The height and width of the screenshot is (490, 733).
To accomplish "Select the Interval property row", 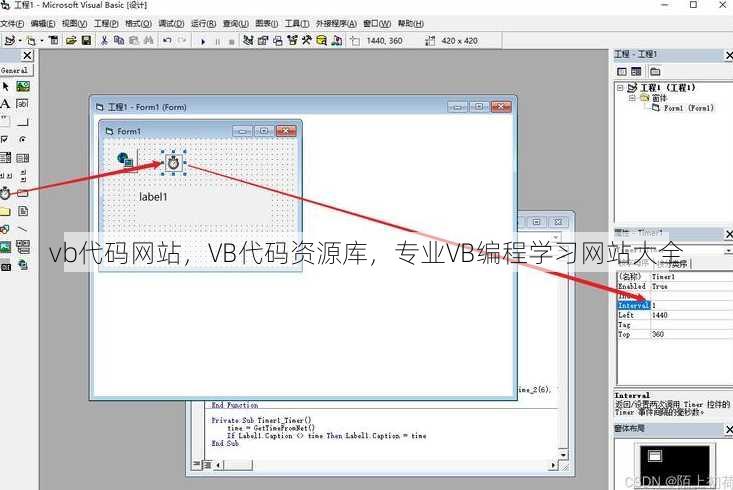I will [x=675, y=305].
